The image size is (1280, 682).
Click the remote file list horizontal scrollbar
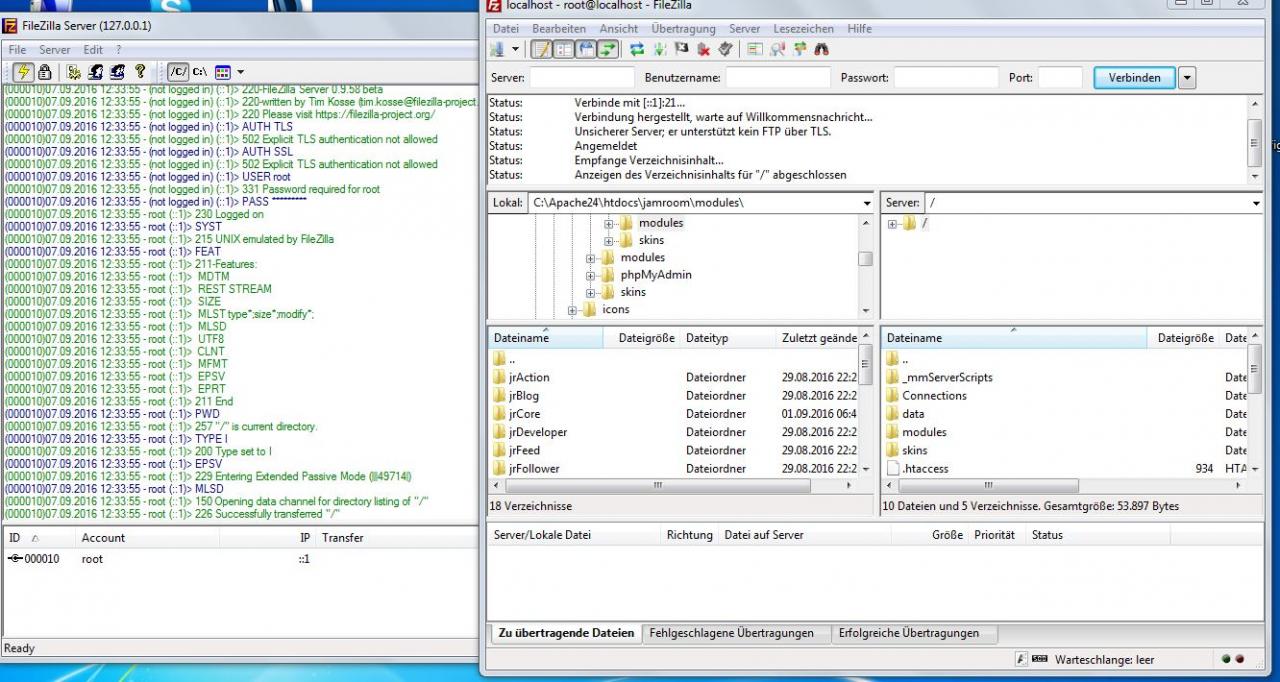pyautogui.click(x=988, y=486)
